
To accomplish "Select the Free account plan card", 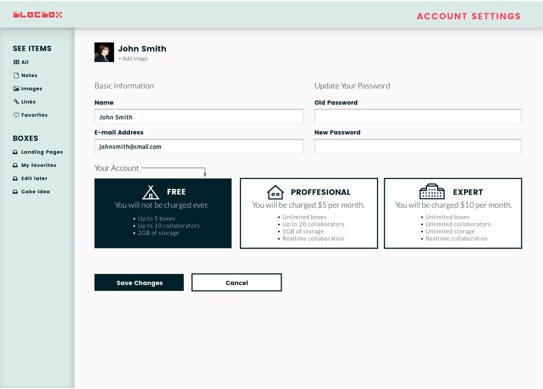I will pyautogui.click(x=163, y=213).
